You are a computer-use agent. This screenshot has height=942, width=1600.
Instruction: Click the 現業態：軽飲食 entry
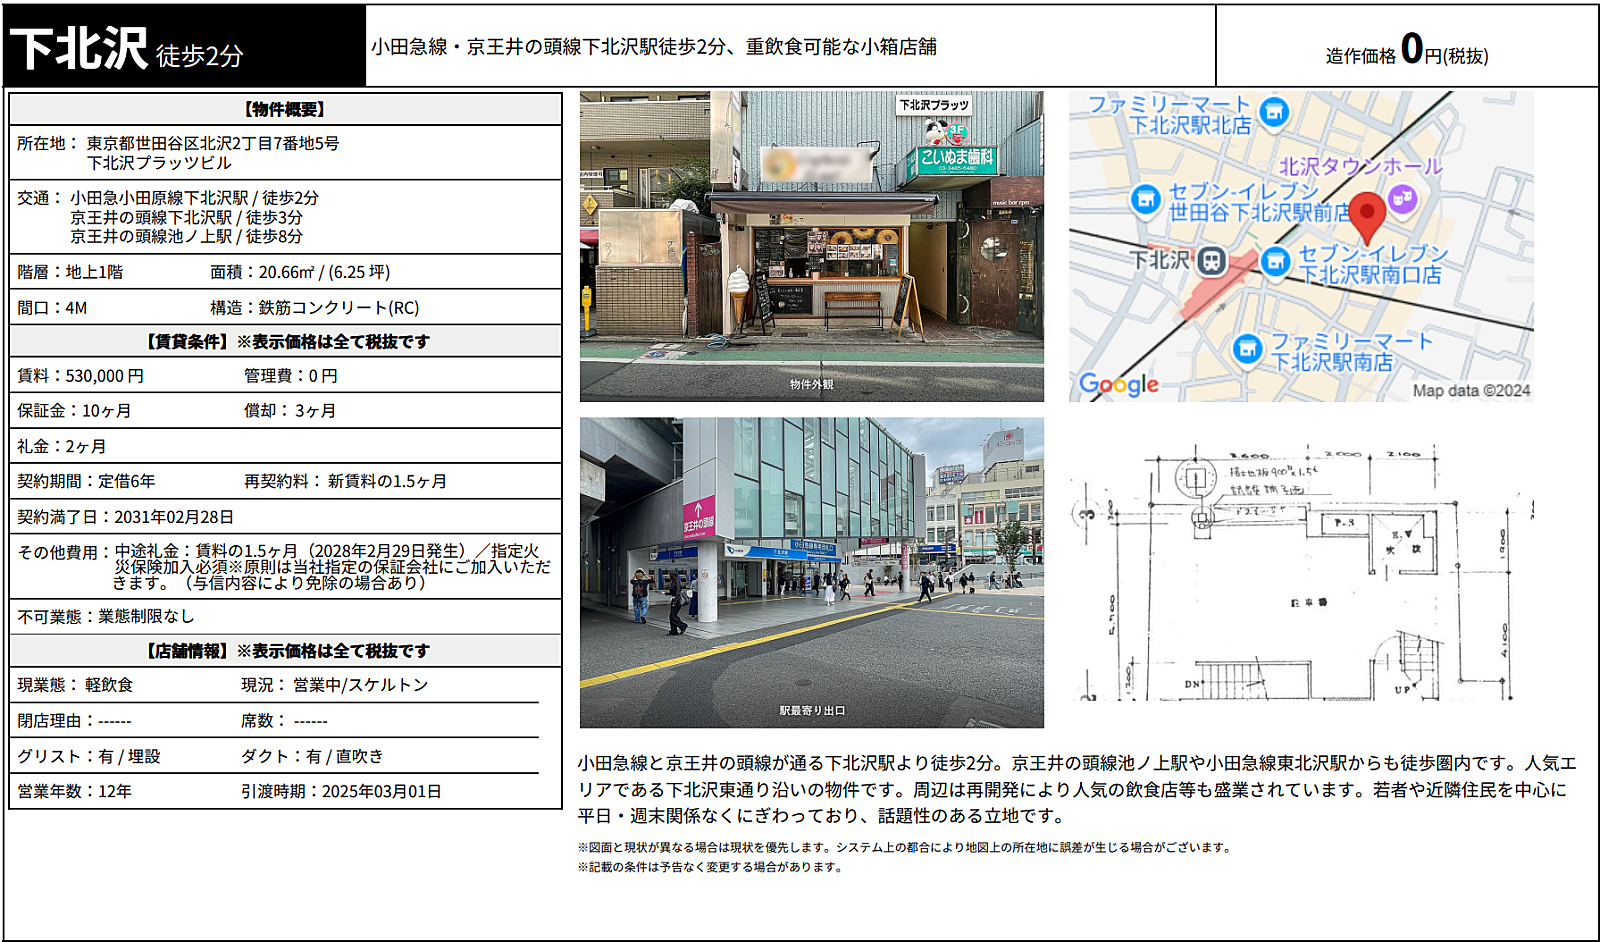(75, 685)
